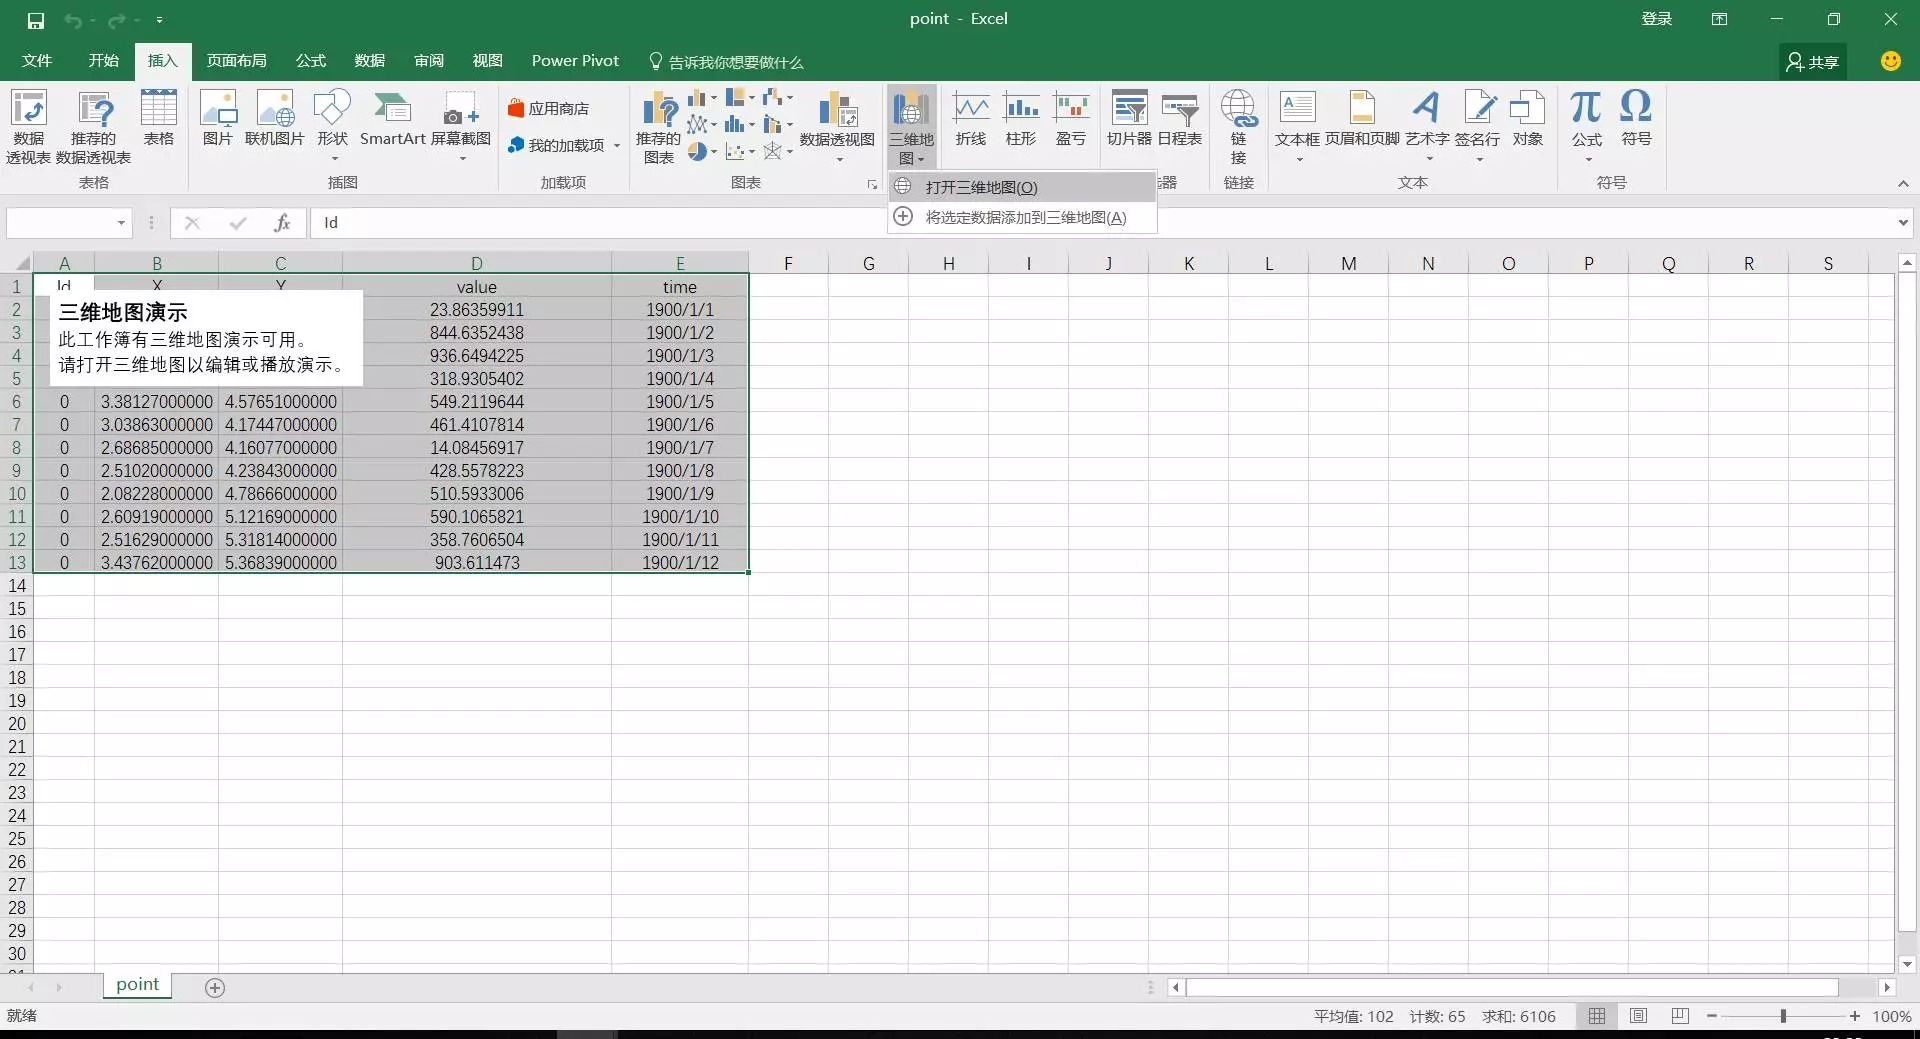This screenshot has height=1039, width=1920.
Task: Add a new sheet with plus button
Action: click(215, 988)
